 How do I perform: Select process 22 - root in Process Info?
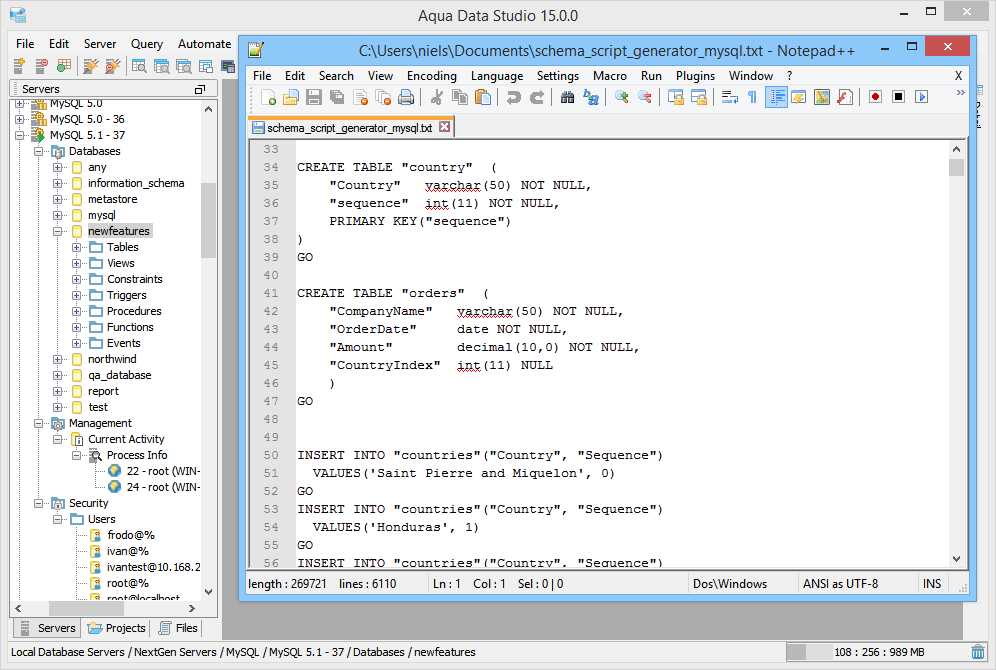coord(163,471)
